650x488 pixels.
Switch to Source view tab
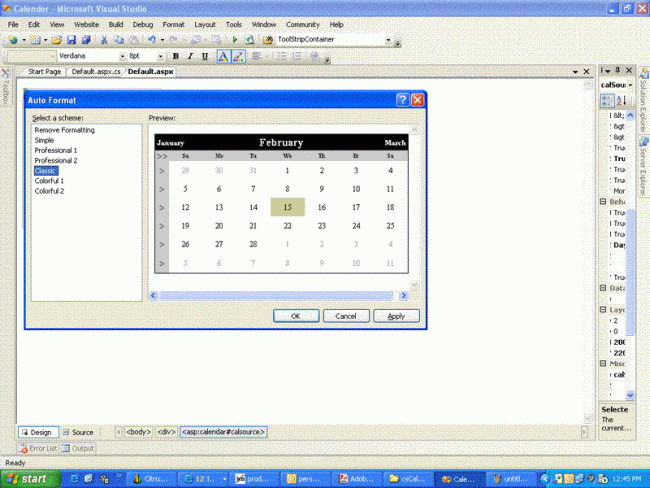pyautogui.click(x=78, y=432)
